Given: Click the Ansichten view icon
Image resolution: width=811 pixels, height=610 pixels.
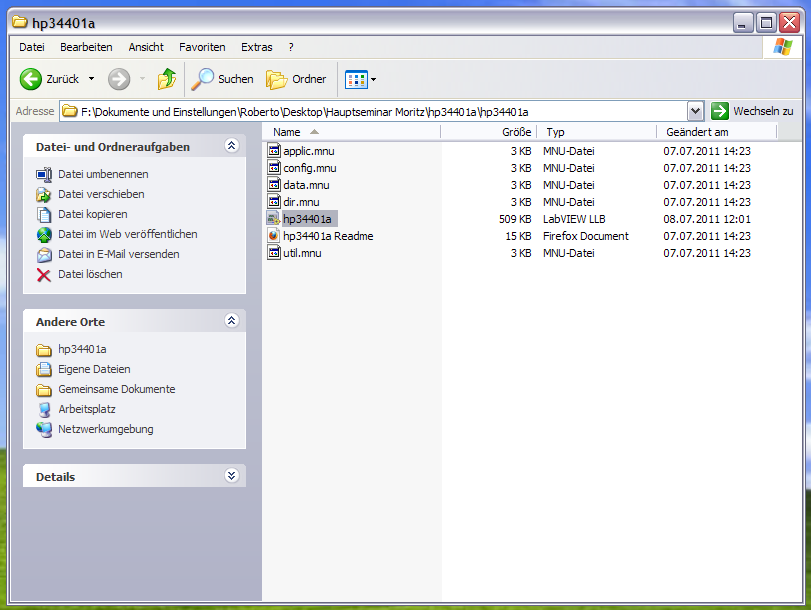Looking at the screenshot, I should 356,80.
